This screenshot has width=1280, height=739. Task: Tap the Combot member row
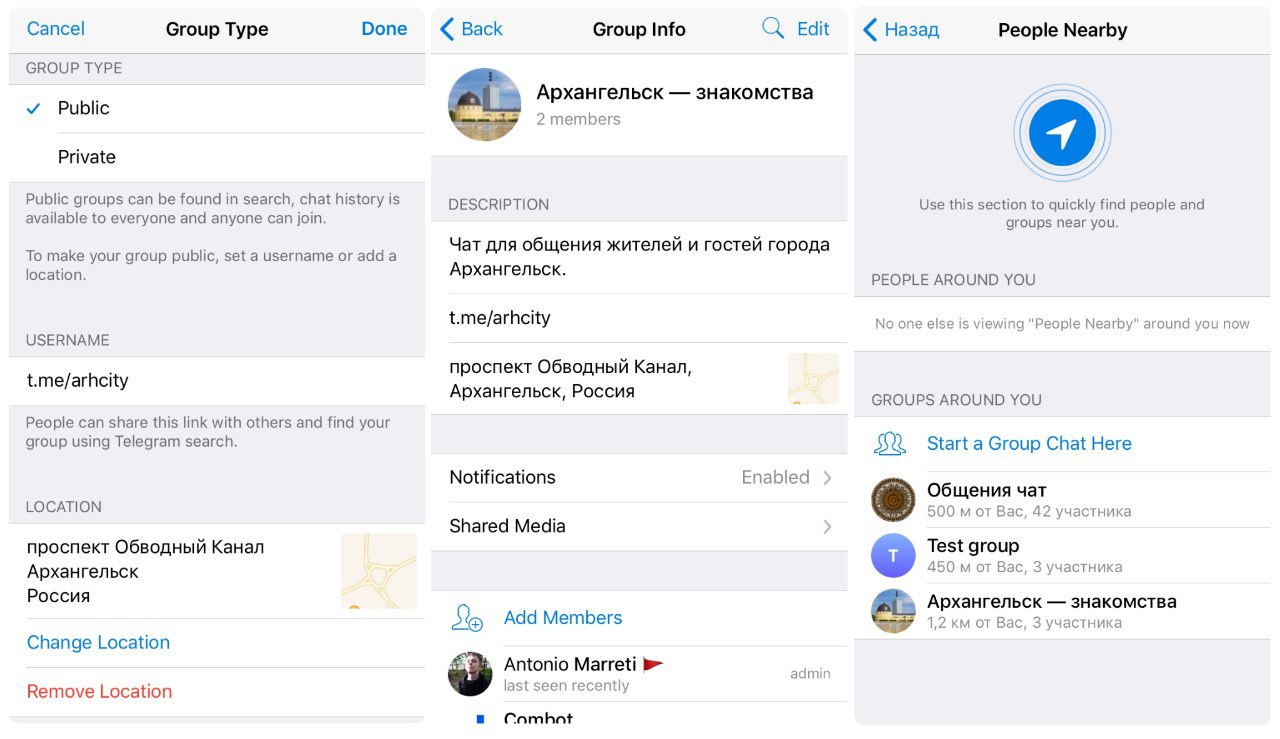(x=639, y=714)
